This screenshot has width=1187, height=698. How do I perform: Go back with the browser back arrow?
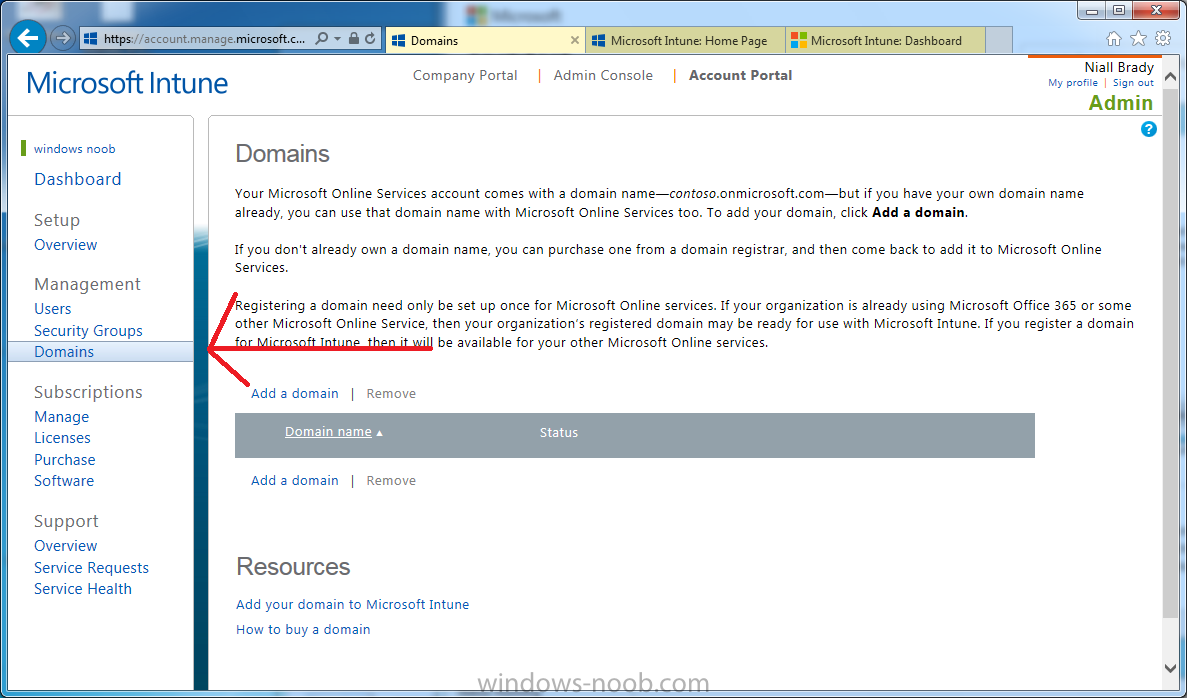(28, 38)
